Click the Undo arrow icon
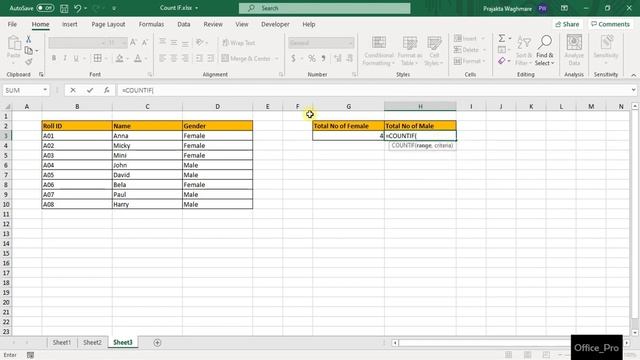The image size is (640, 360). pos(78,8)
